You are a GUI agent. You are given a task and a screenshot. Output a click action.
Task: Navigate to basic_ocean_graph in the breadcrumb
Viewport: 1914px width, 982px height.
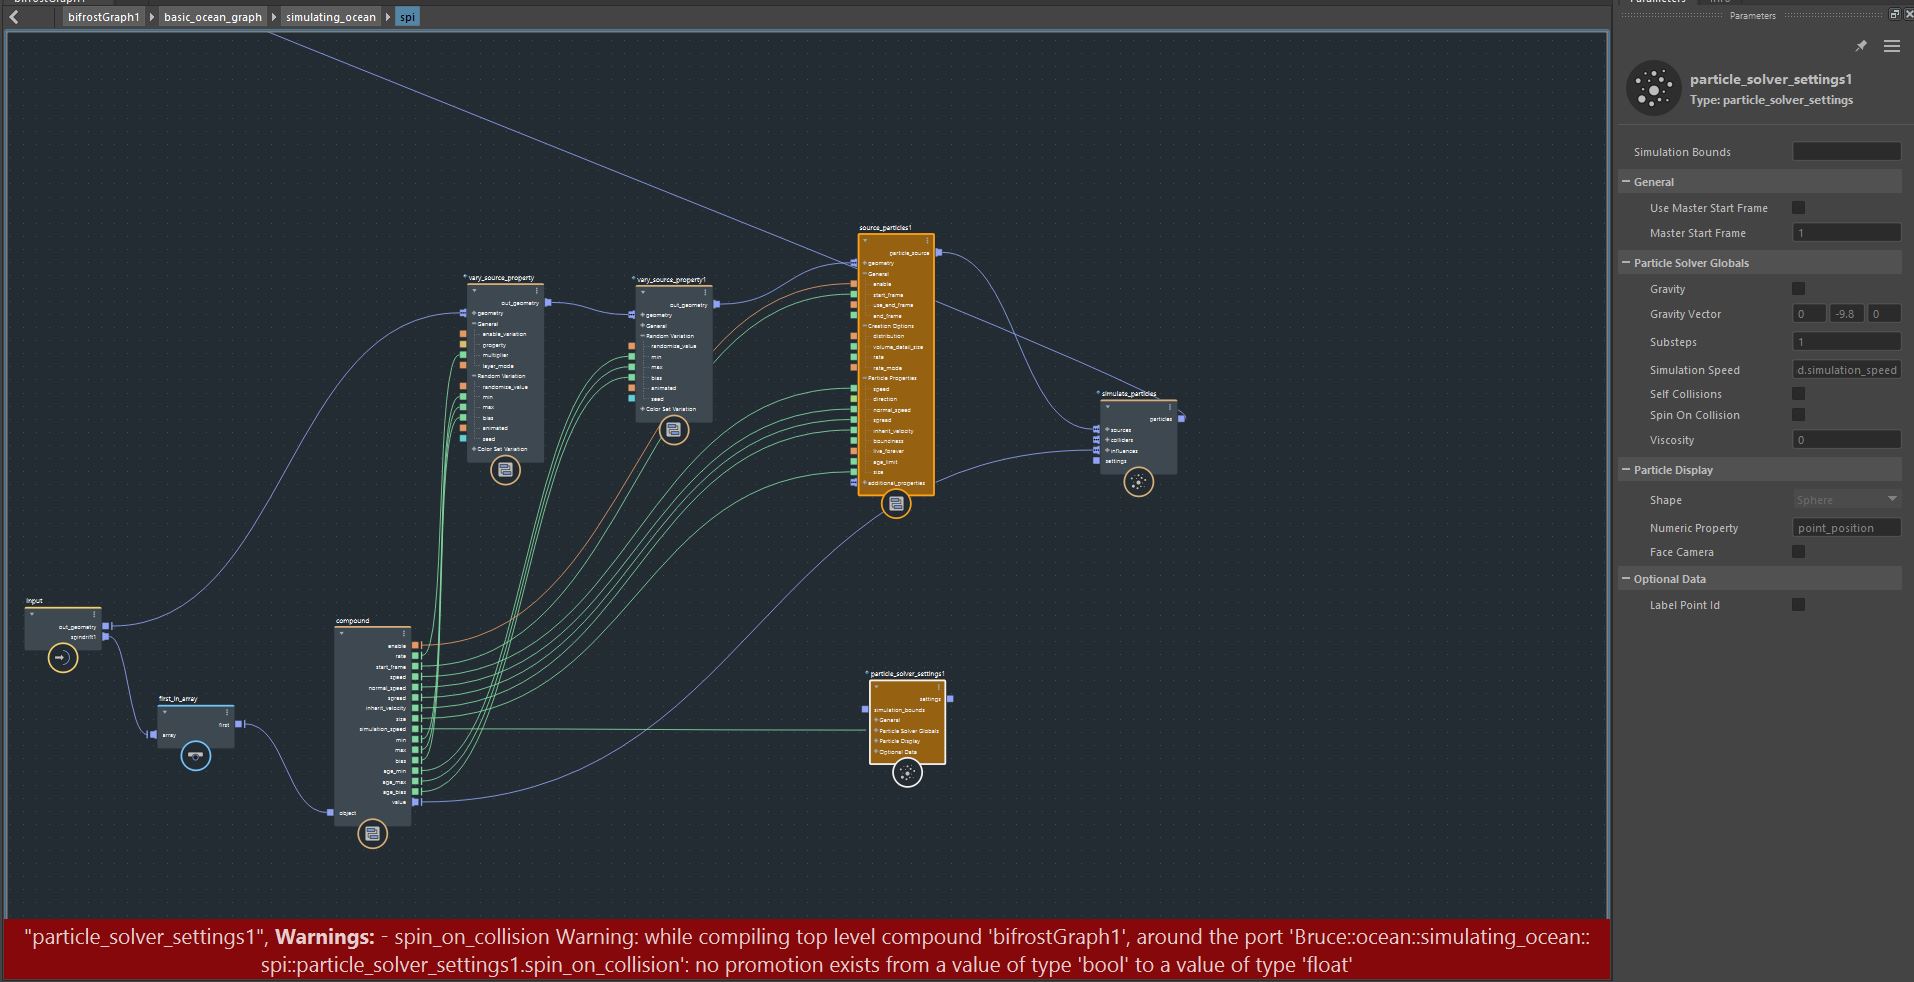pos(212,16)
